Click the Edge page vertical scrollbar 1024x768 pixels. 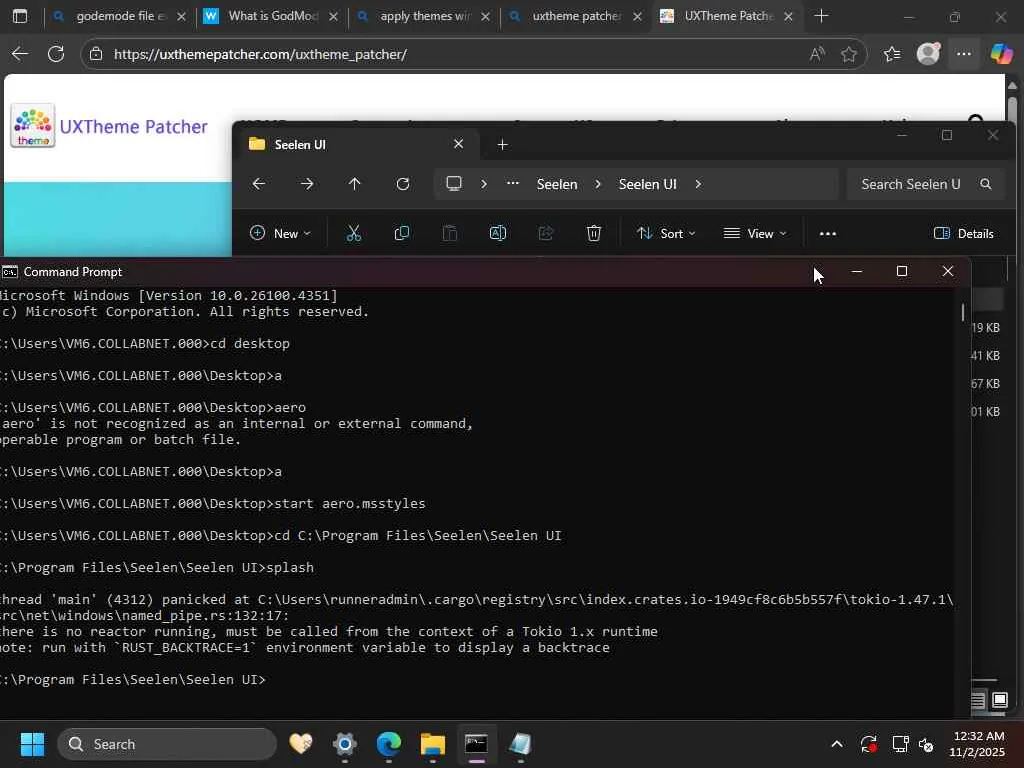1012,108
